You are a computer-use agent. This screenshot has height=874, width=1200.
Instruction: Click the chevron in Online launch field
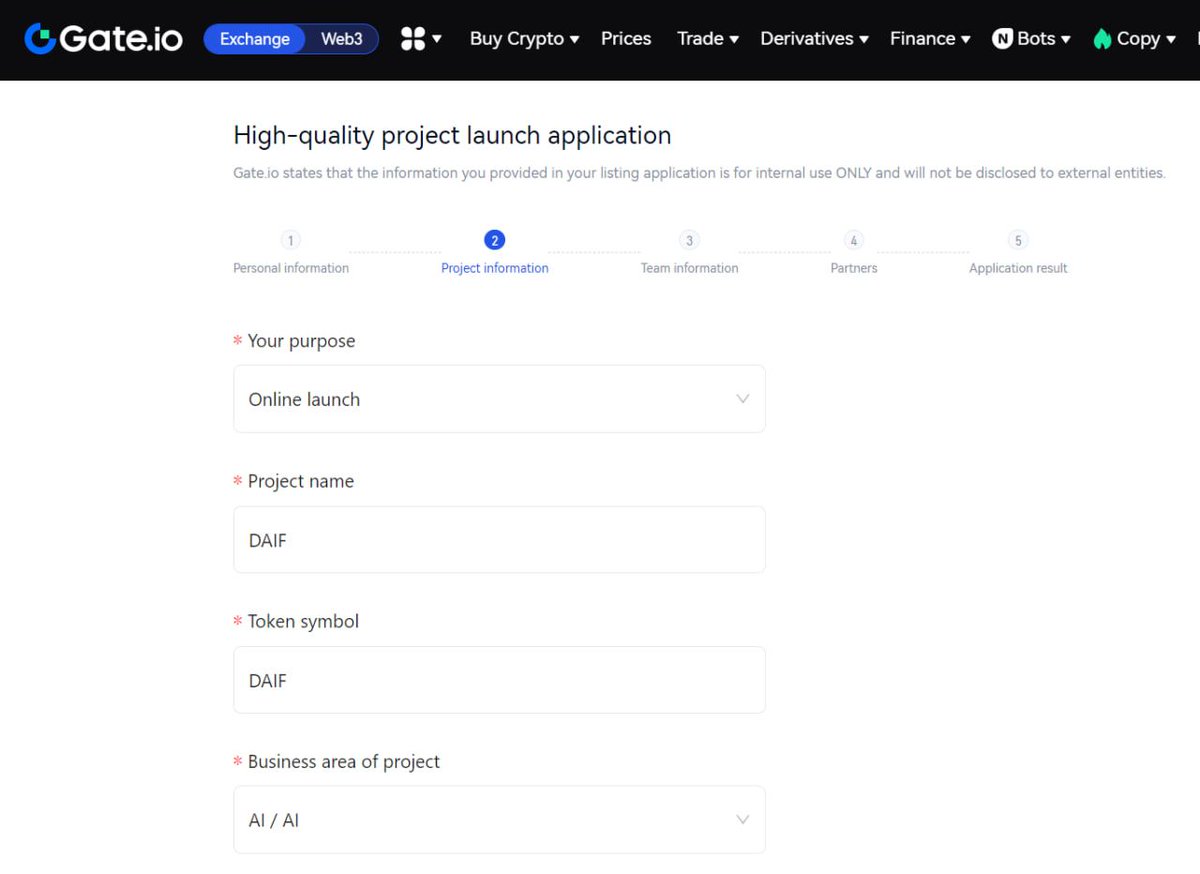743,399
